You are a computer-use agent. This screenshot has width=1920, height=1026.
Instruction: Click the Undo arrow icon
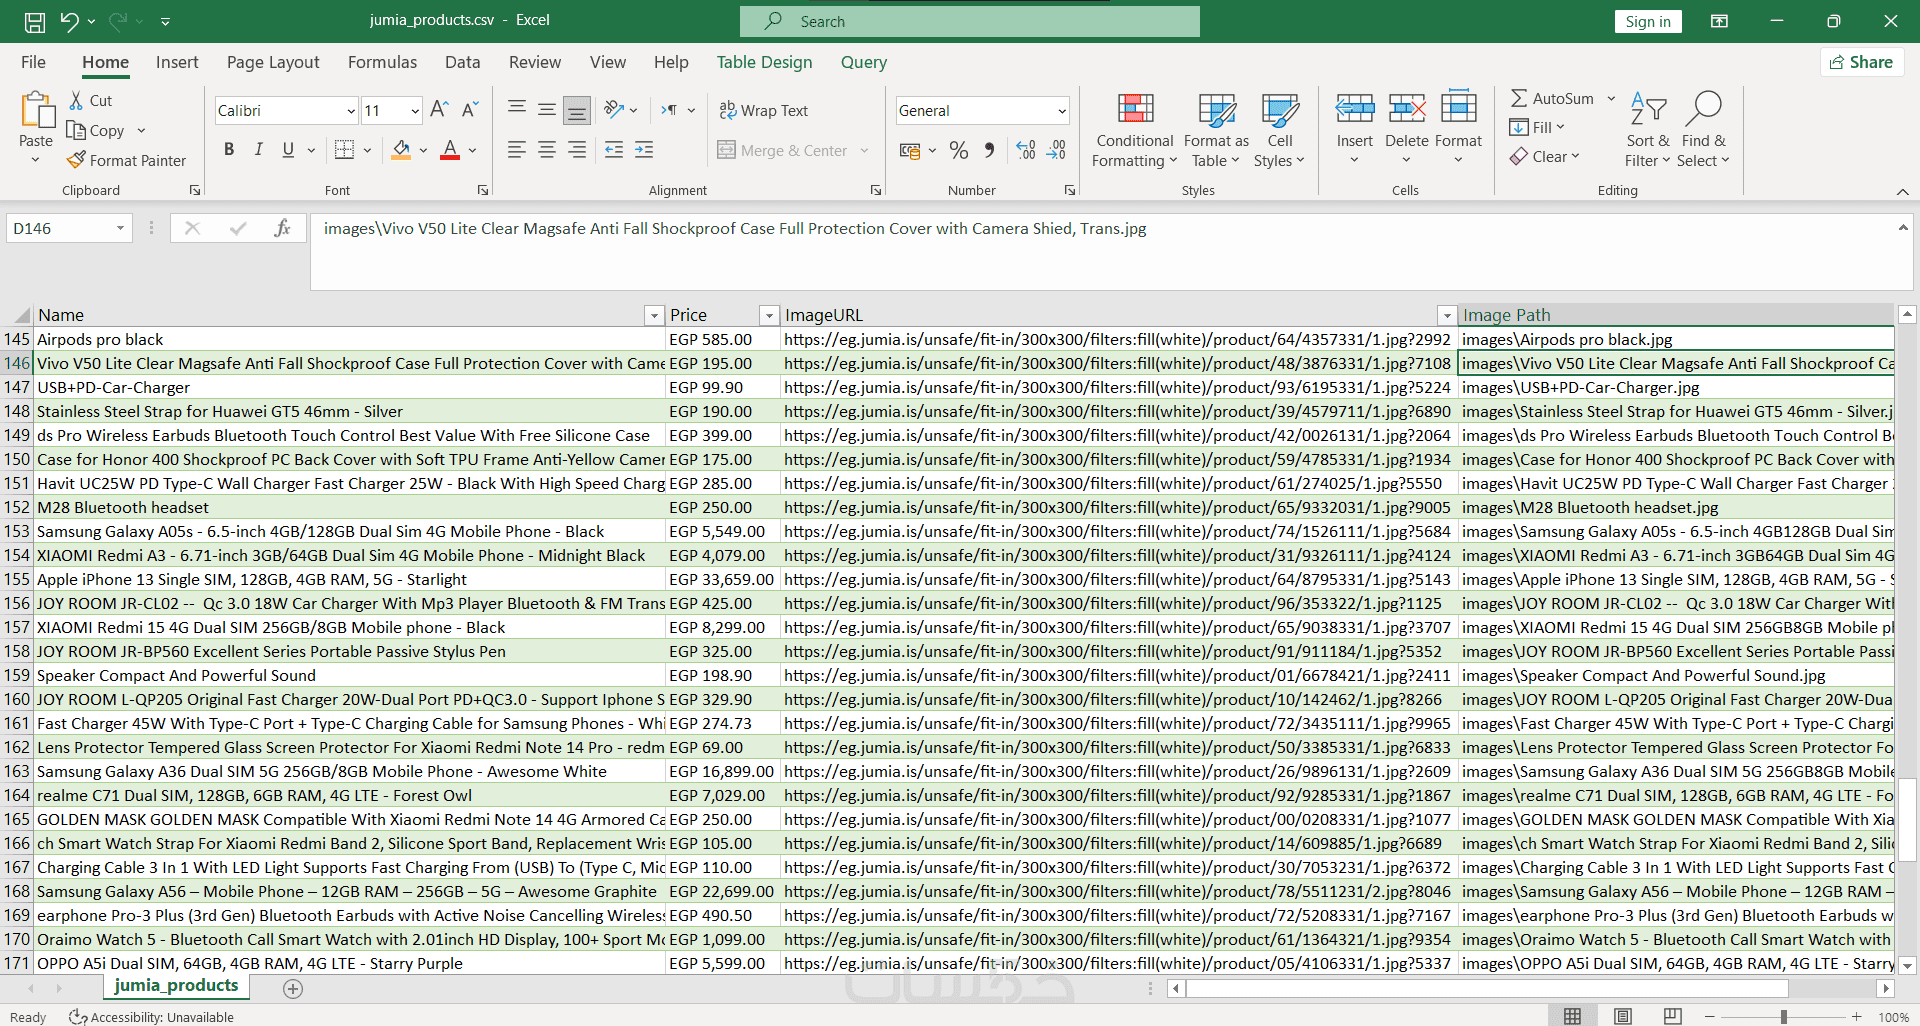(x=69, y=21)
